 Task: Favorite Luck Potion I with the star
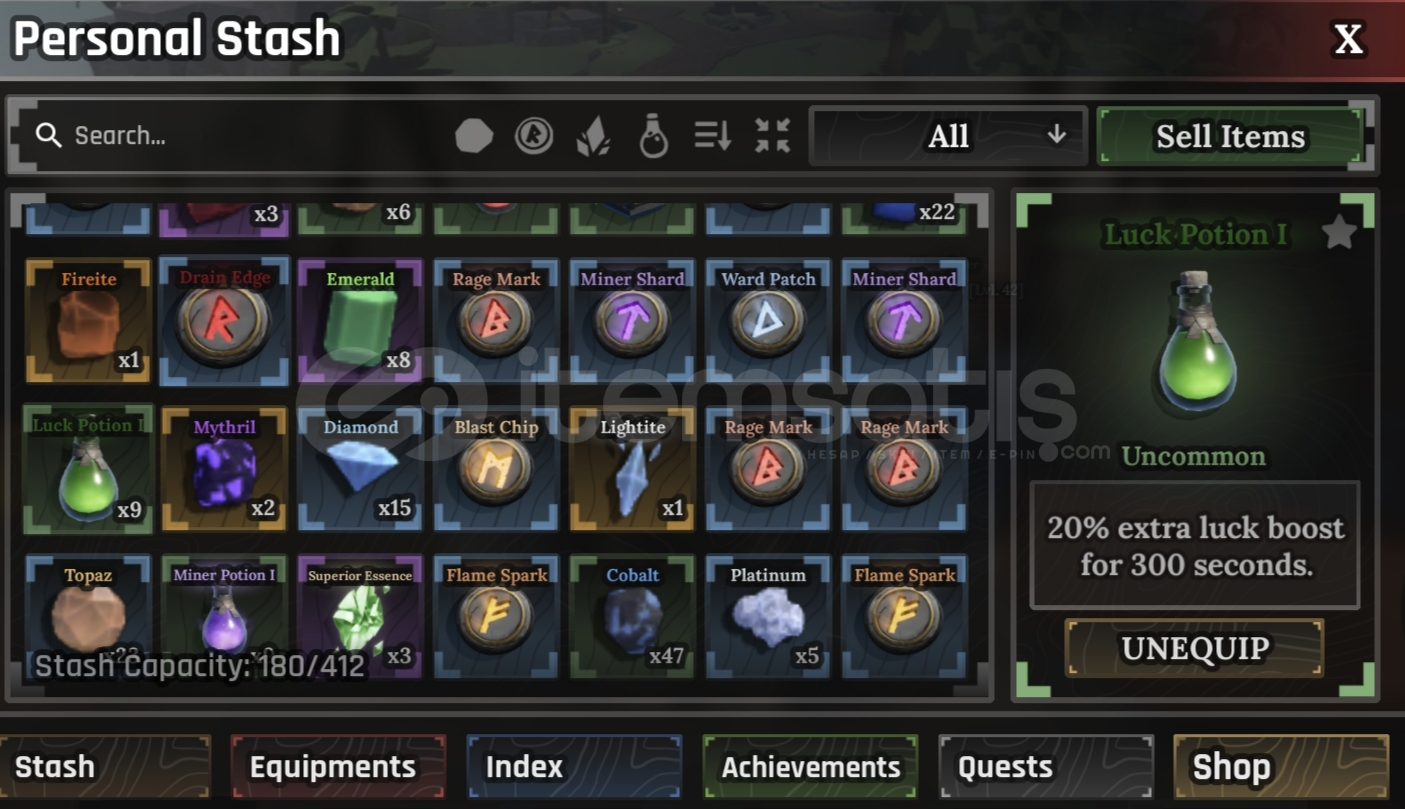tap(1339, 233)
